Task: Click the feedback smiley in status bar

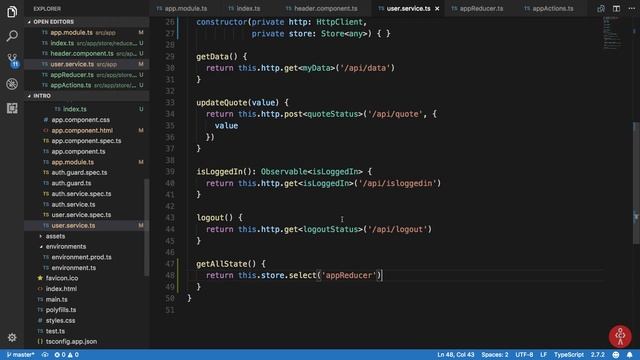Action: (x=616, y=355)
